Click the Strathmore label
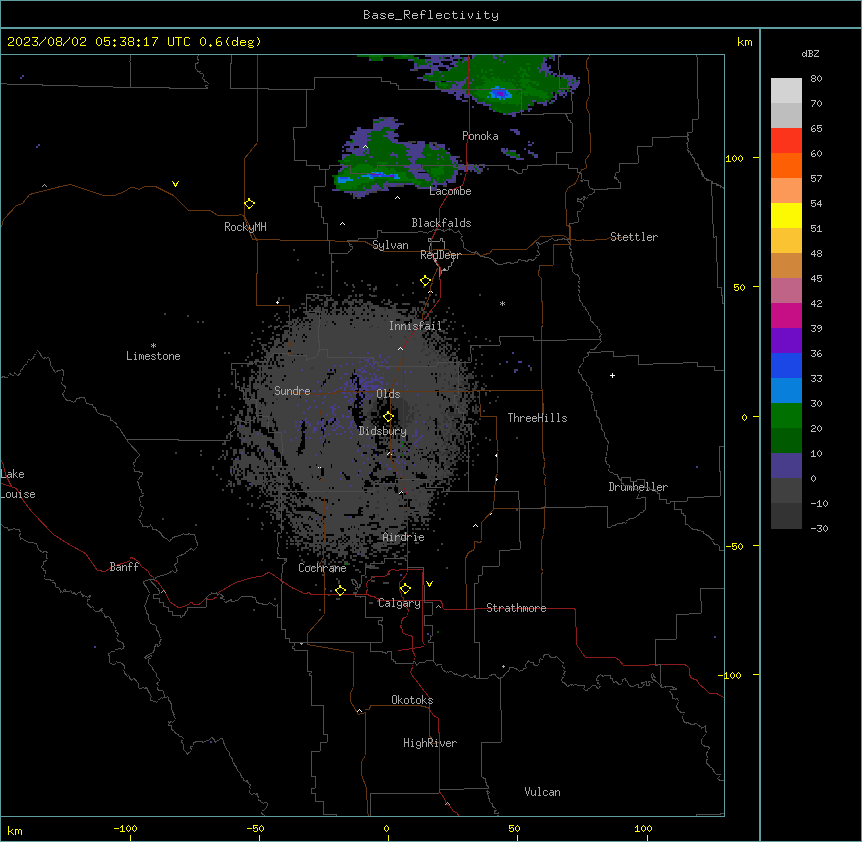The height and width of the screenshot is (842, 862). 516,608
